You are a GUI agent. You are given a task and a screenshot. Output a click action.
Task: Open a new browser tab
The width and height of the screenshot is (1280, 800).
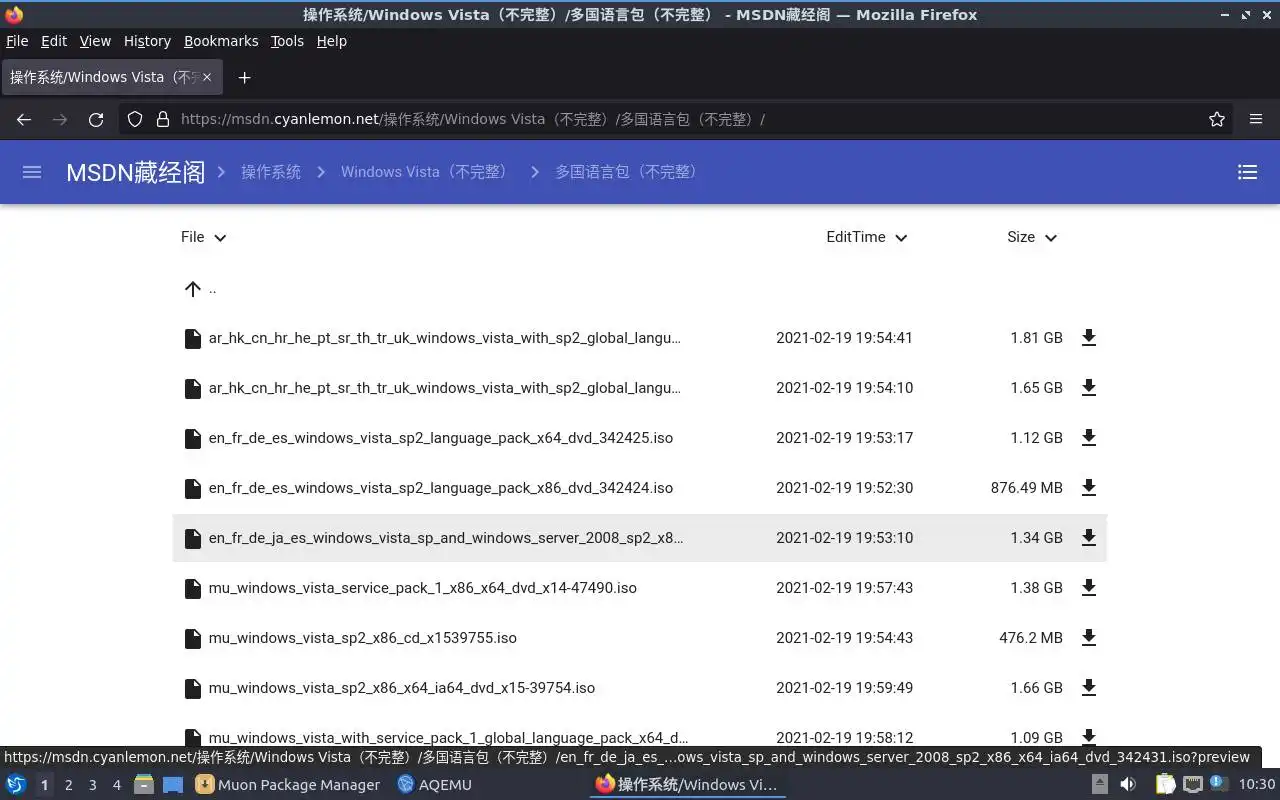[x=244, y=77]
